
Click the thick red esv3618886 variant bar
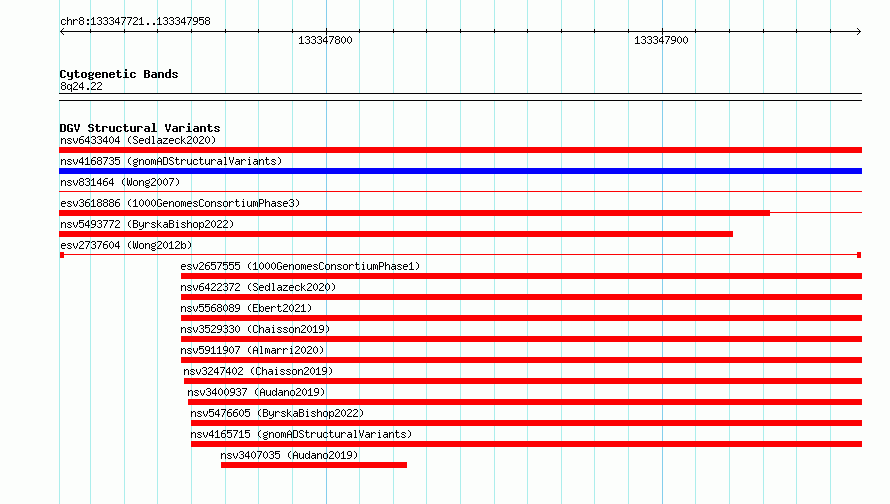click(x=414, y=213)
